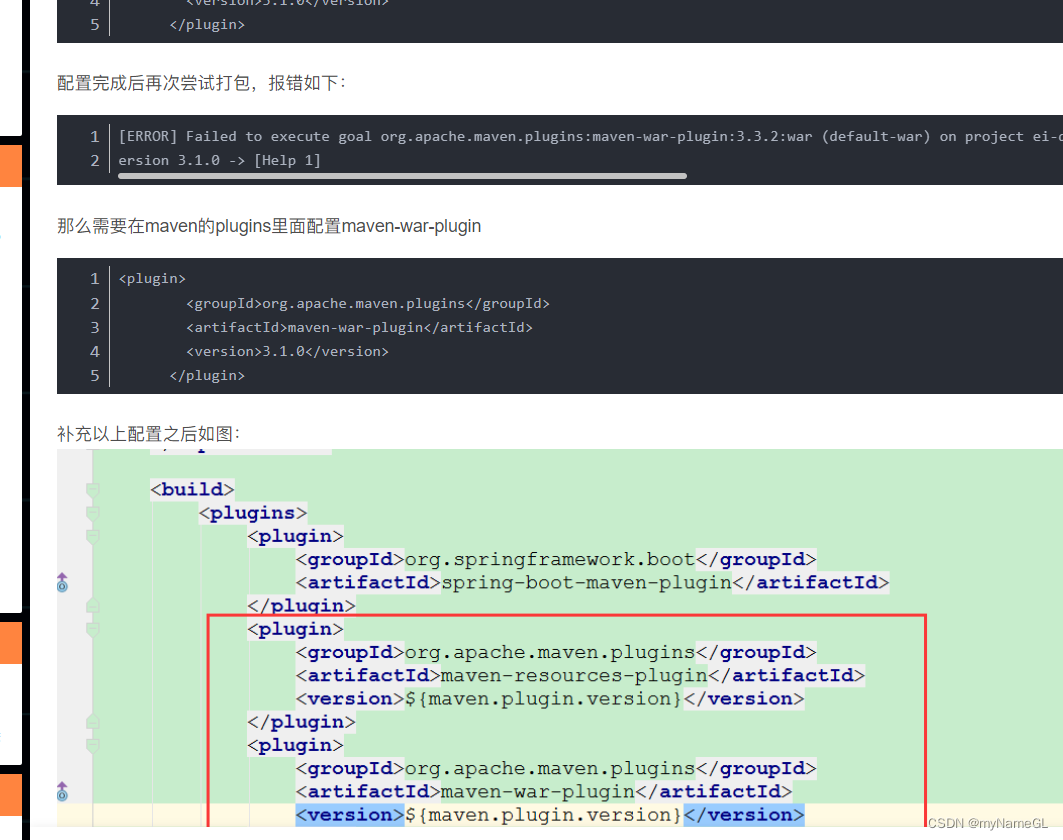Click '<version>3.1.0</version>' on line 4 of dark block
1063x840 pixels.
[x=287, y=351]
